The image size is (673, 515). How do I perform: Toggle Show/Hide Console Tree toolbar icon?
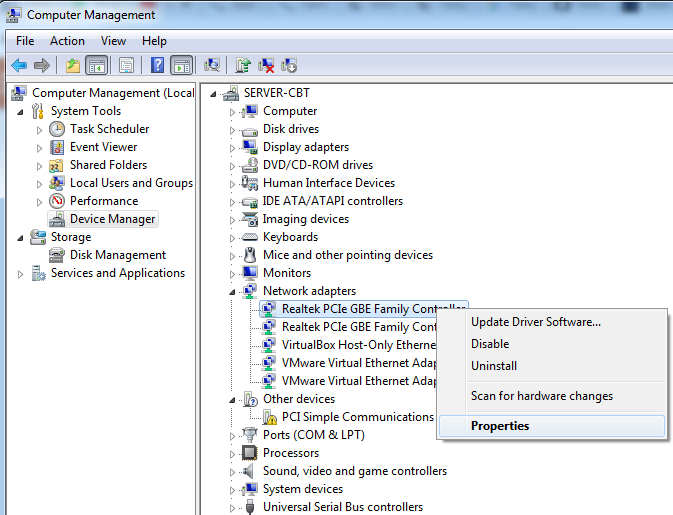[x=96, y=66]
